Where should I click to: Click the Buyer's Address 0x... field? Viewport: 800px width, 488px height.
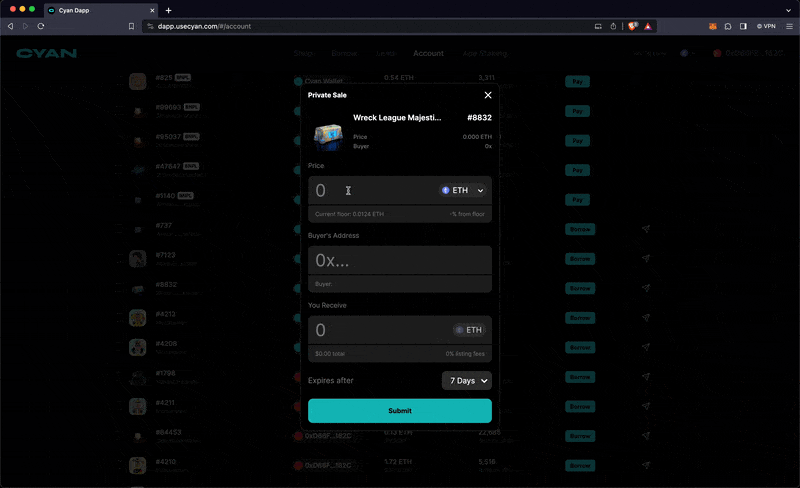tap(399, 260)
